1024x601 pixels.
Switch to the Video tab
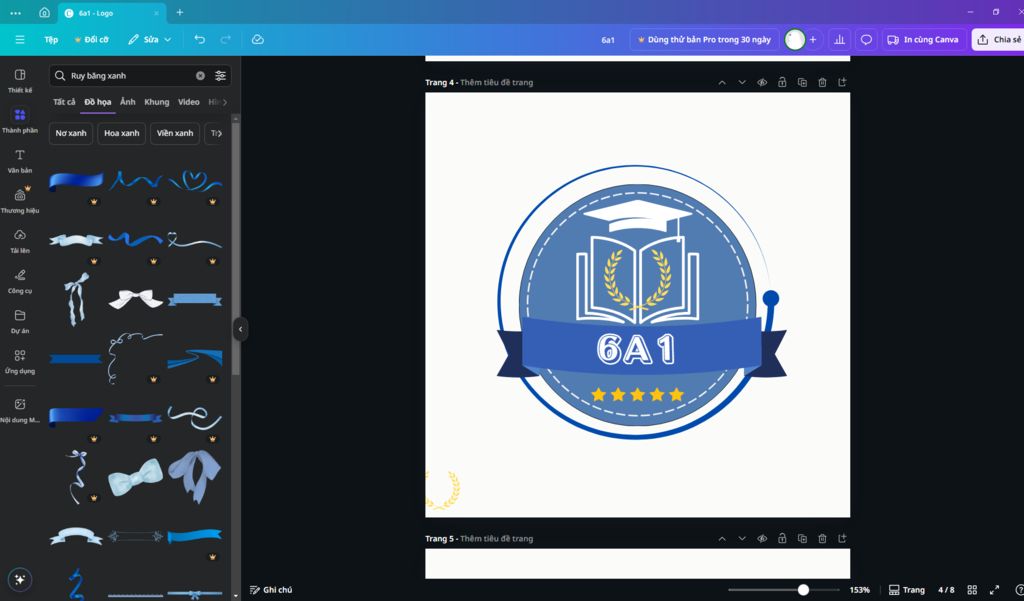click(x=189, y=102)
